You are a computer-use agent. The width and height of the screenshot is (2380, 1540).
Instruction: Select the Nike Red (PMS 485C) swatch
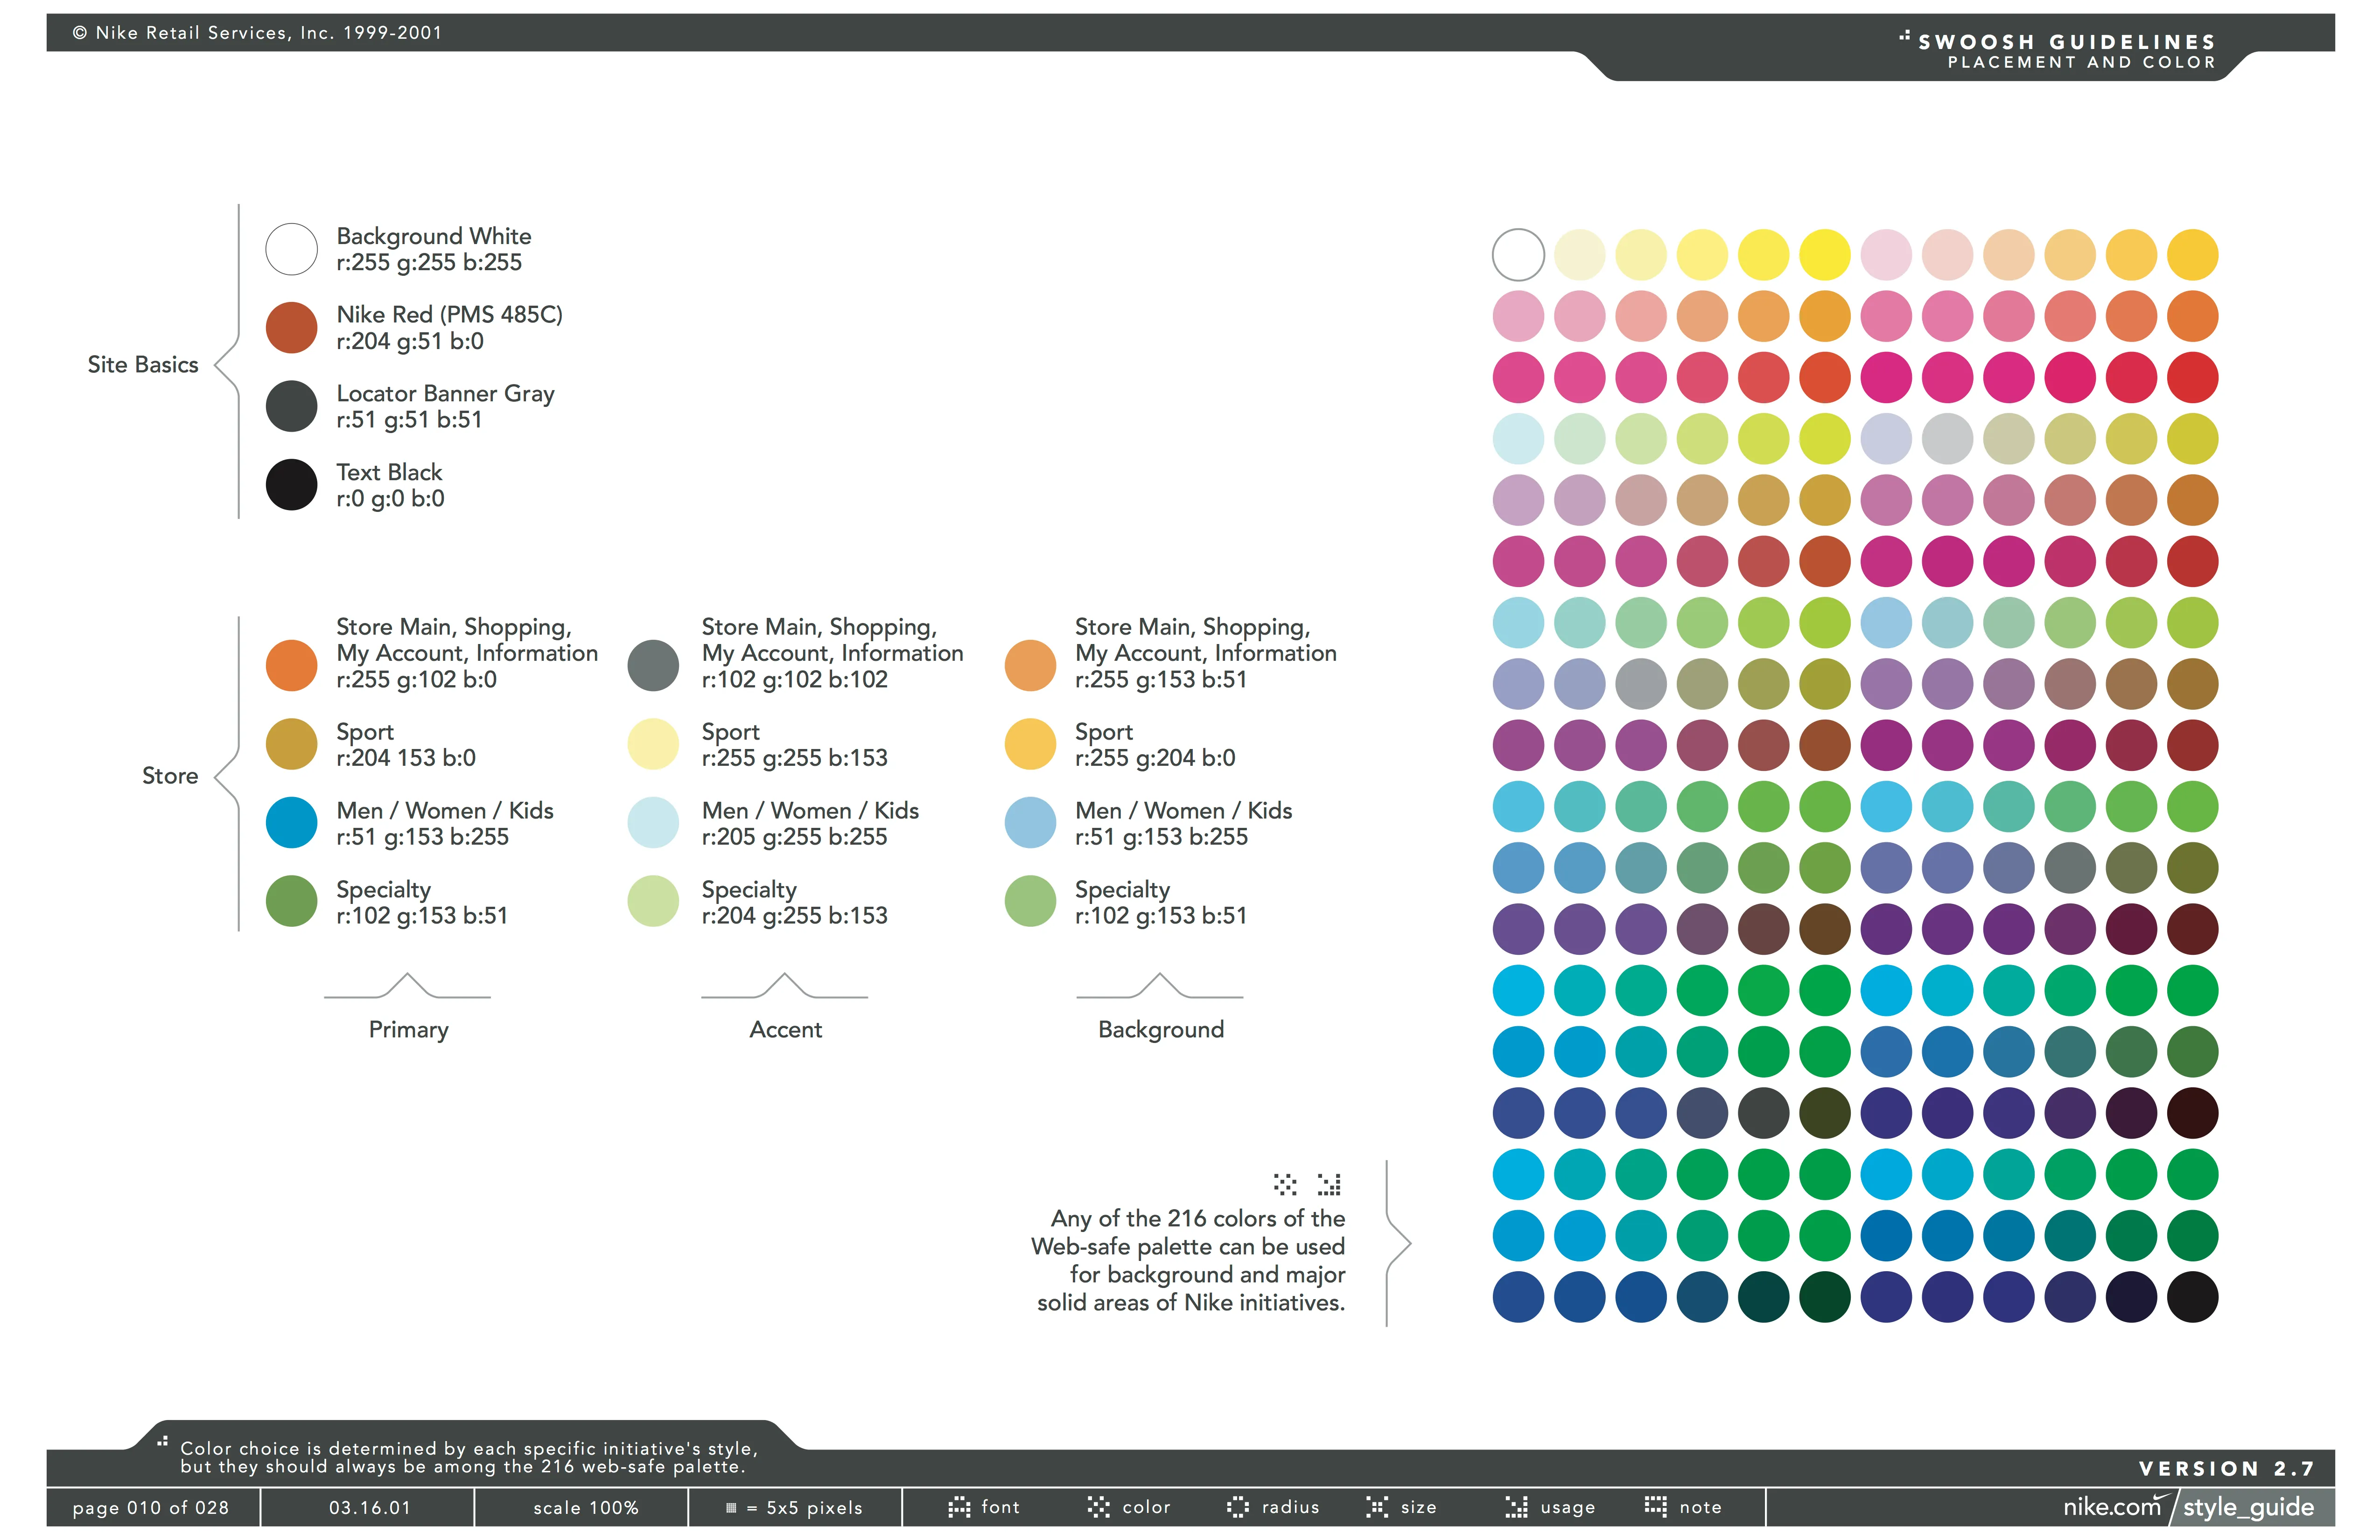(x=291, y=327)
